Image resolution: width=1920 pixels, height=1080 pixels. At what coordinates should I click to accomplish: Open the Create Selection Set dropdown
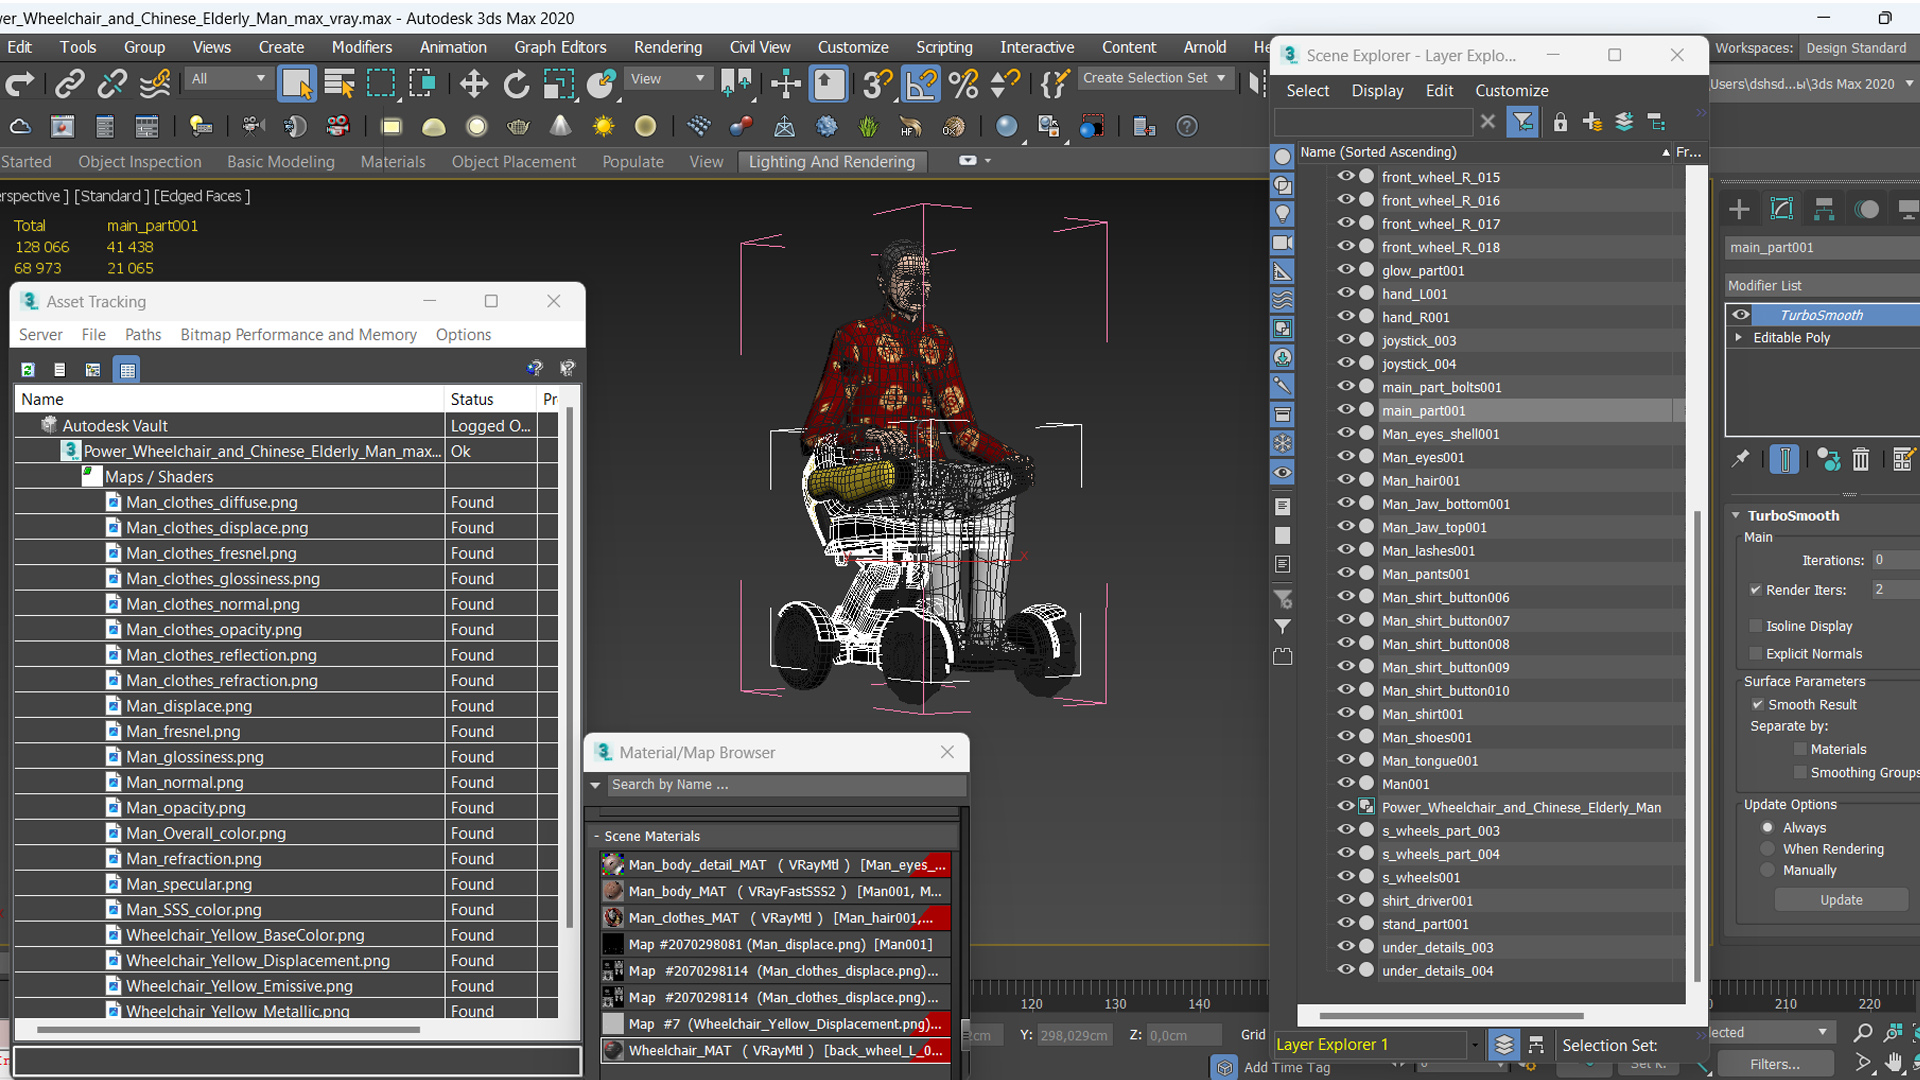(1222, 78)
